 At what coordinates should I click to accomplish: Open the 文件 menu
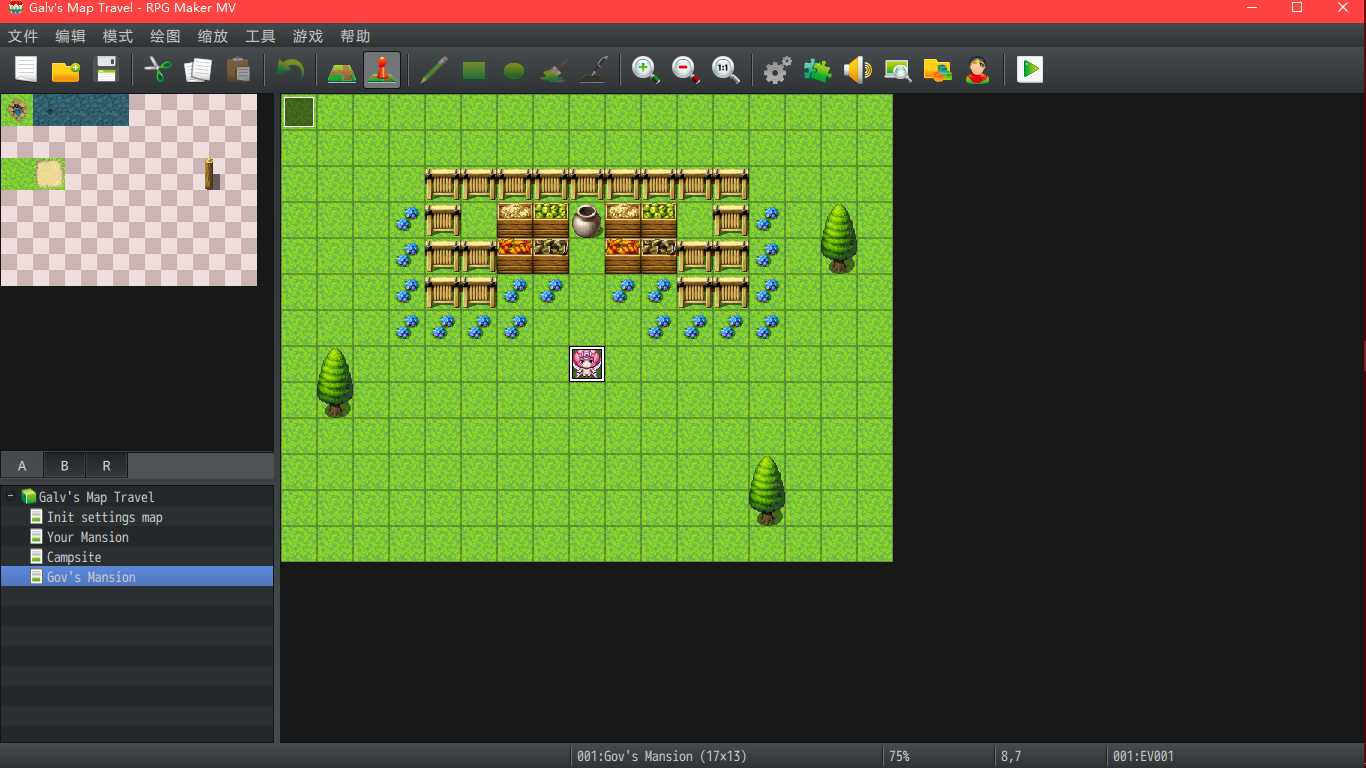pos(23,36)
